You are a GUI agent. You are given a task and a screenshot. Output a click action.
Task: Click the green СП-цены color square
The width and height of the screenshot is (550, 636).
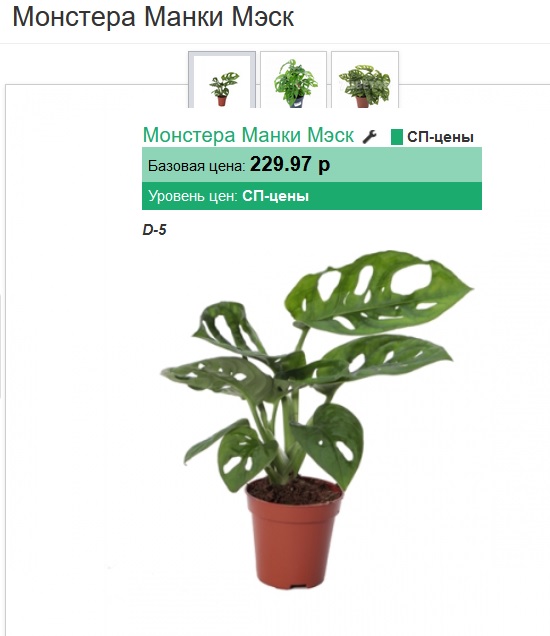point(397,137)
